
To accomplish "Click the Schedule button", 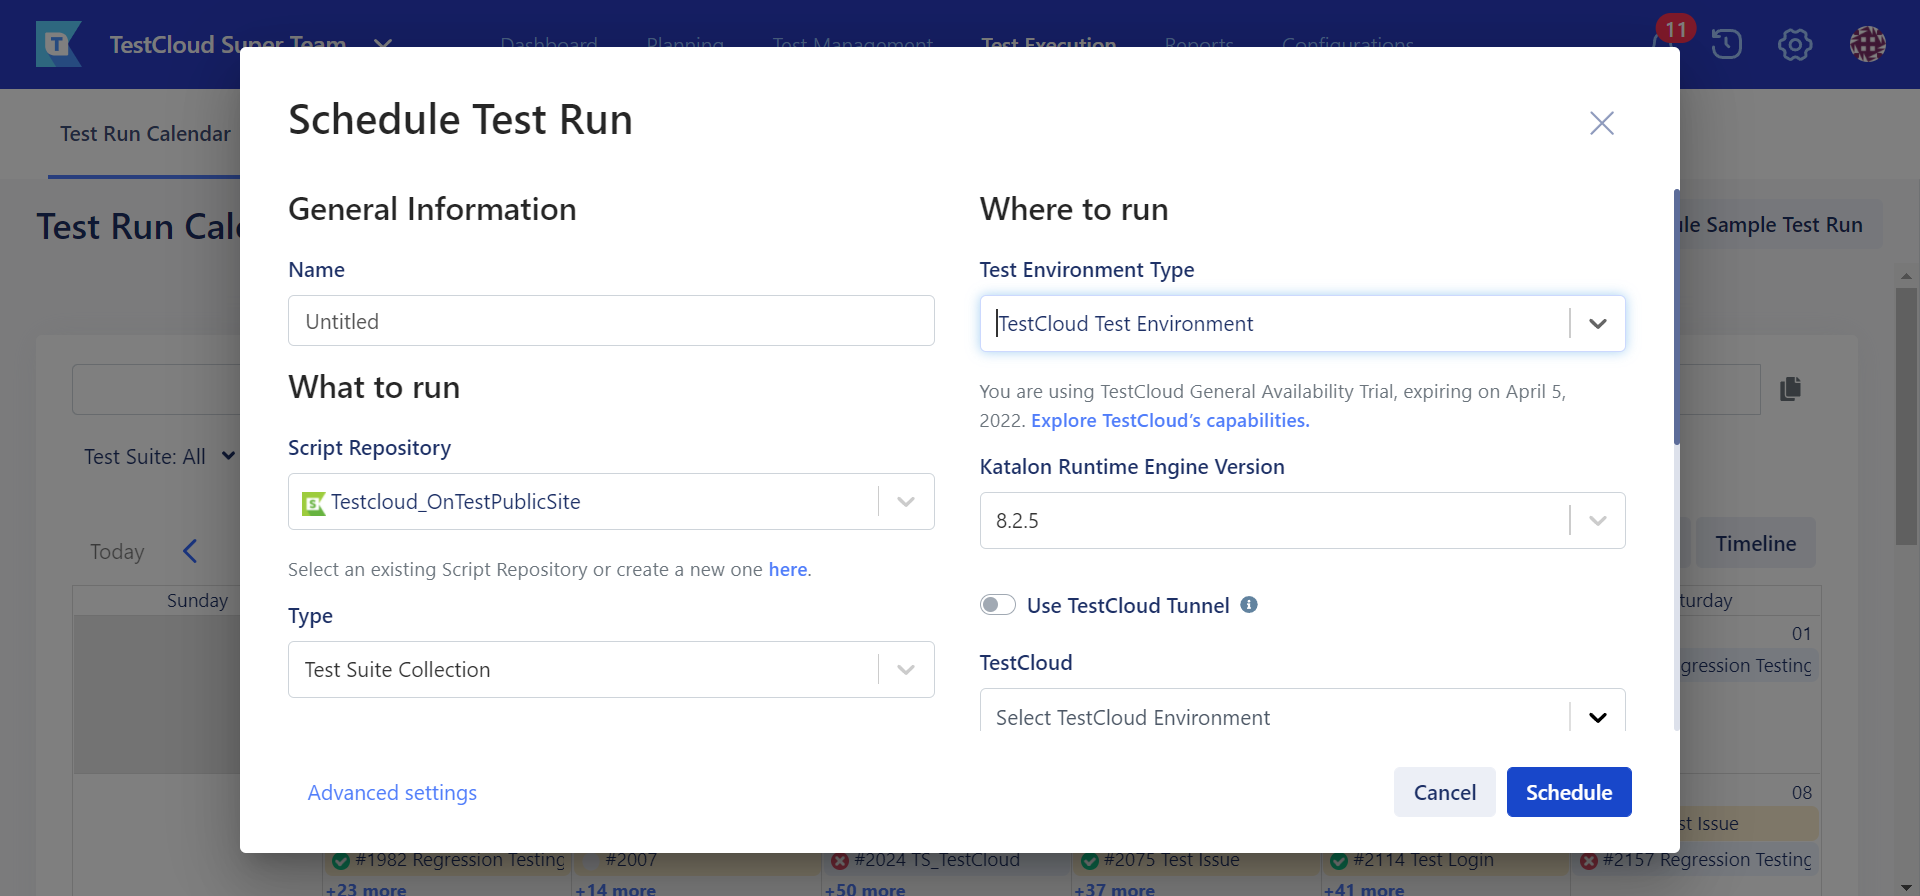I will coord(1569,792).
